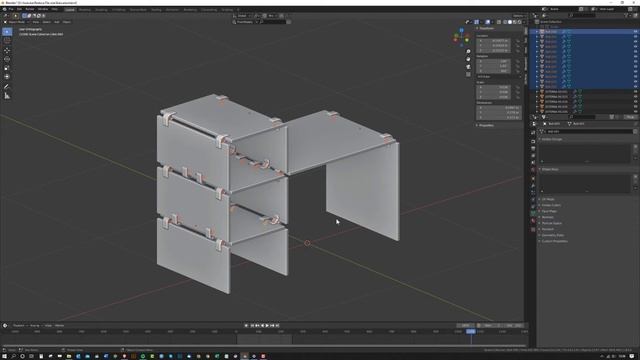Screen dimensions: 640x360
Task: Open the Render properties tab
Action: click(x=533, y=140)
